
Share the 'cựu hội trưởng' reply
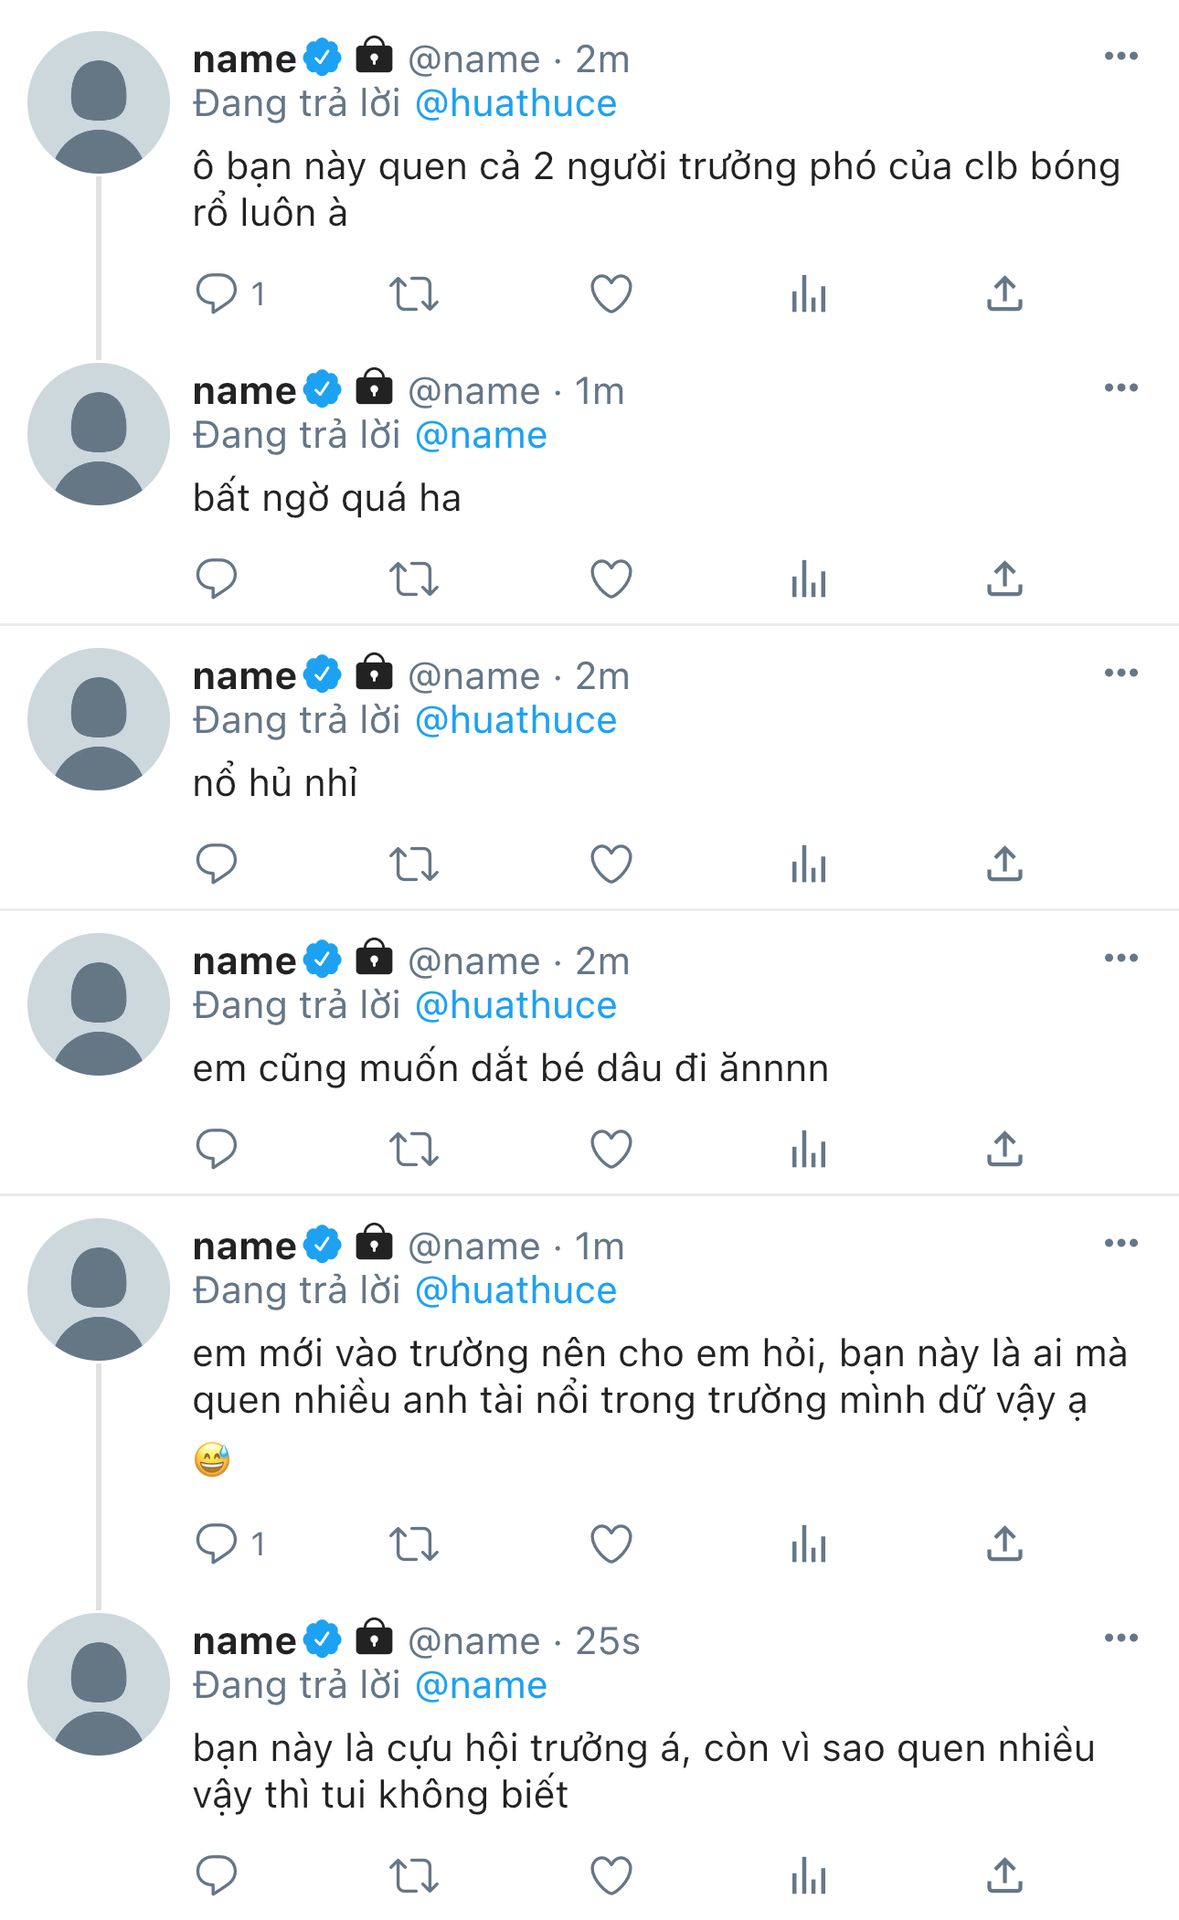[1004, 1876]
